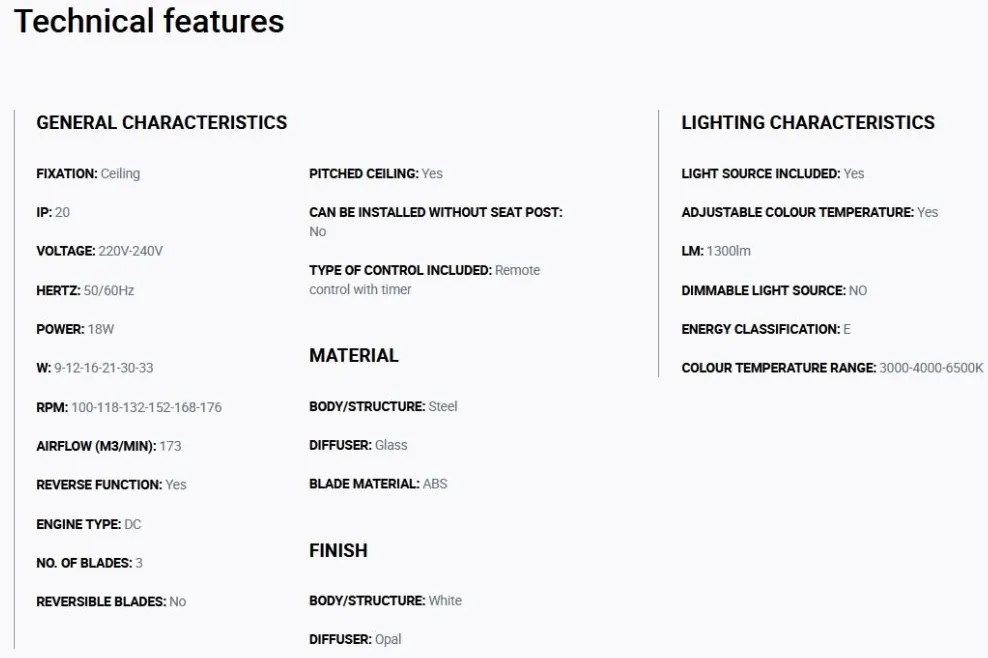Click the Hertz 50/60Hz entry
The image size is (988, 658).
pos(85,291)
